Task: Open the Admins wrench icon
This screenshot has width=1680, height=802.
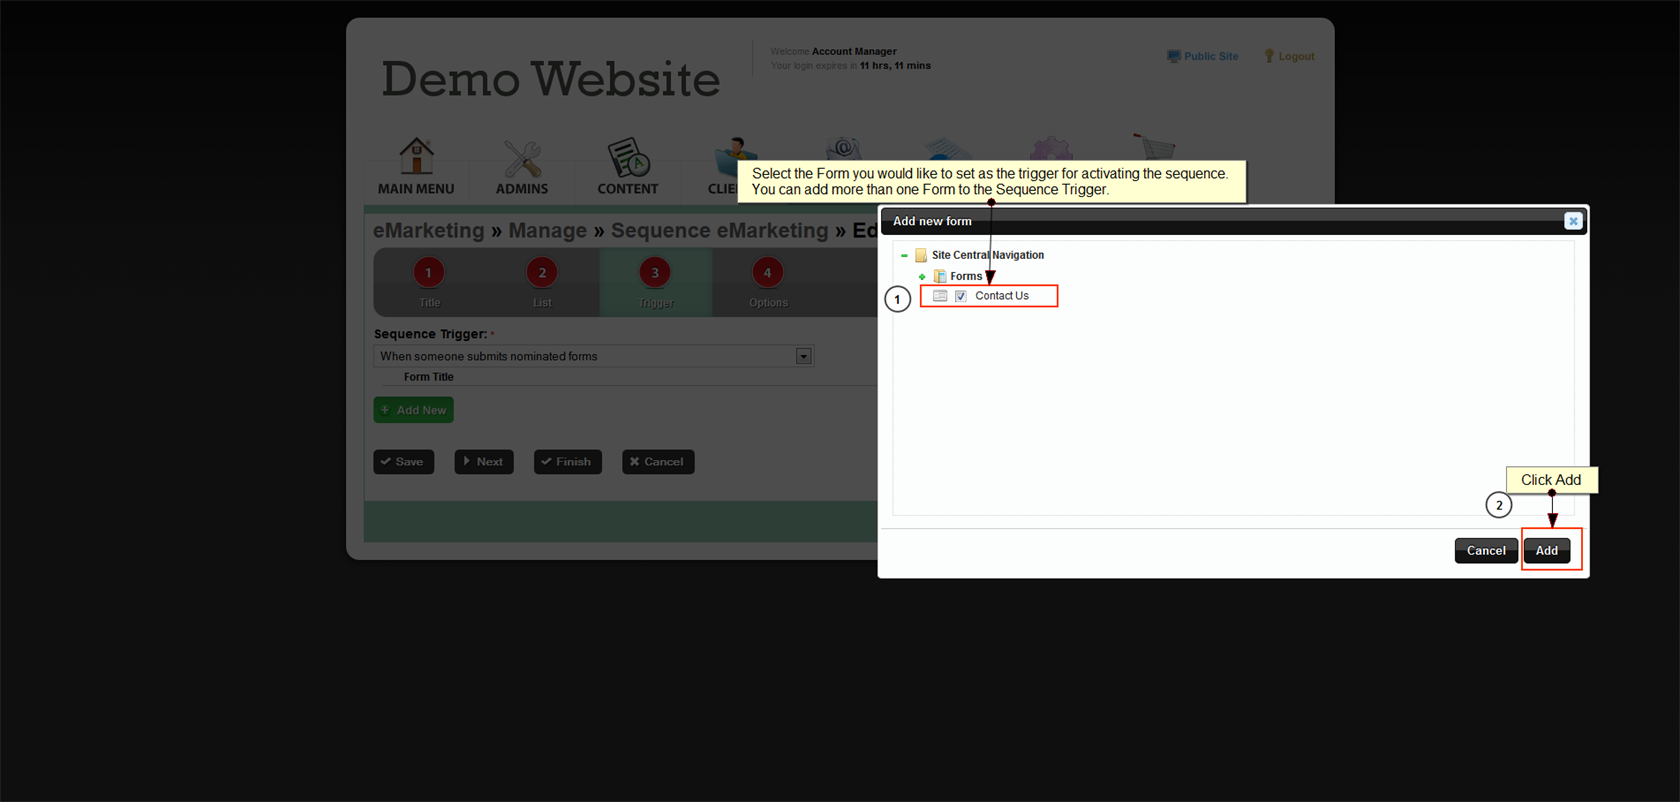Action: (x=522, y=159)
